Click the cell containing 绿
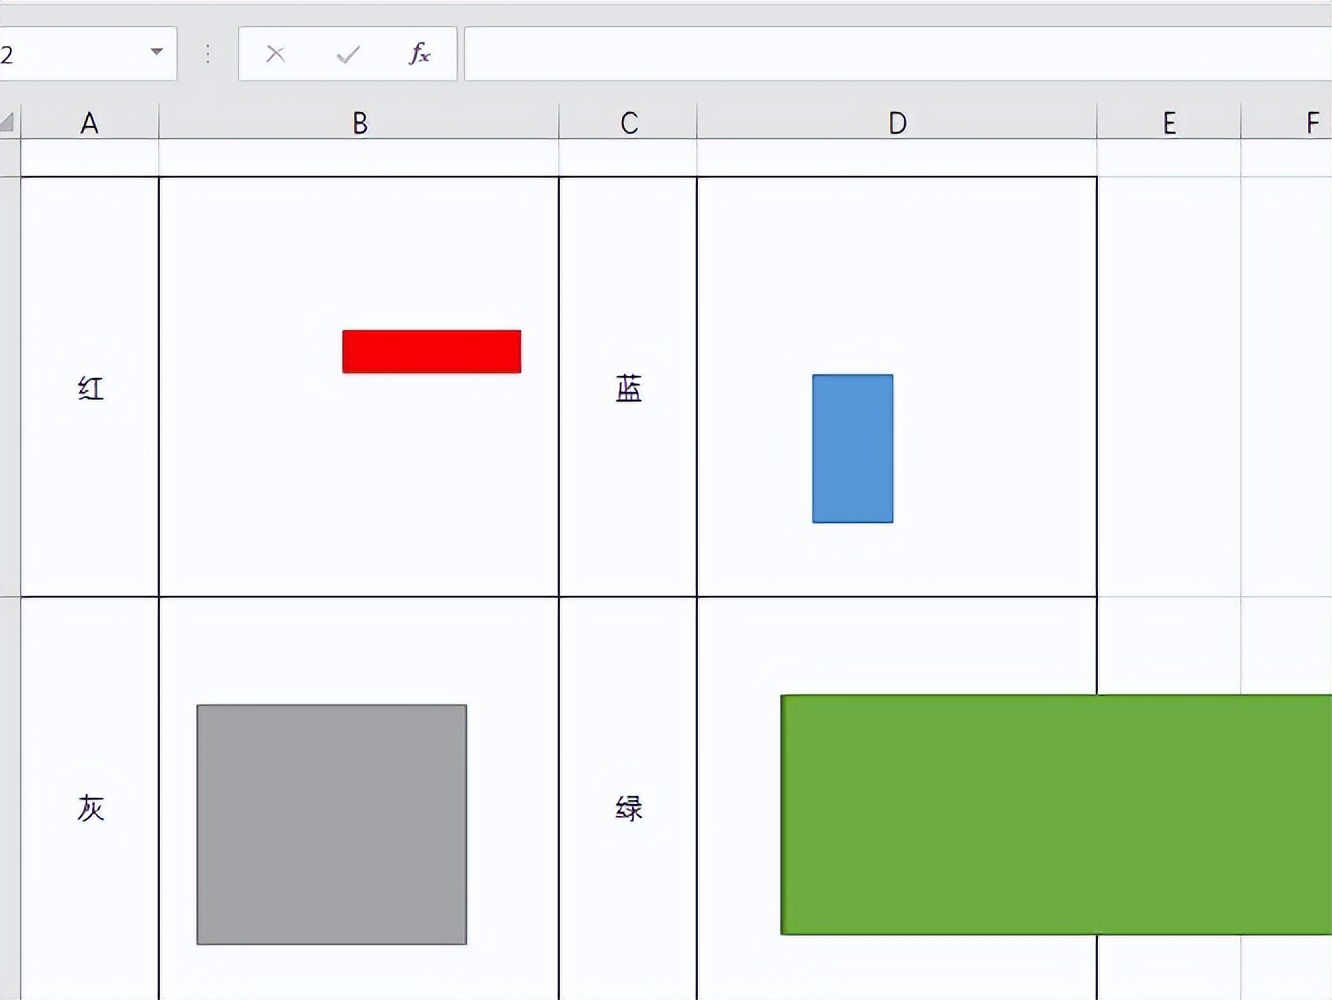Image resolution: width=1332 pixels, height=1000 pixels. [628, 807]
